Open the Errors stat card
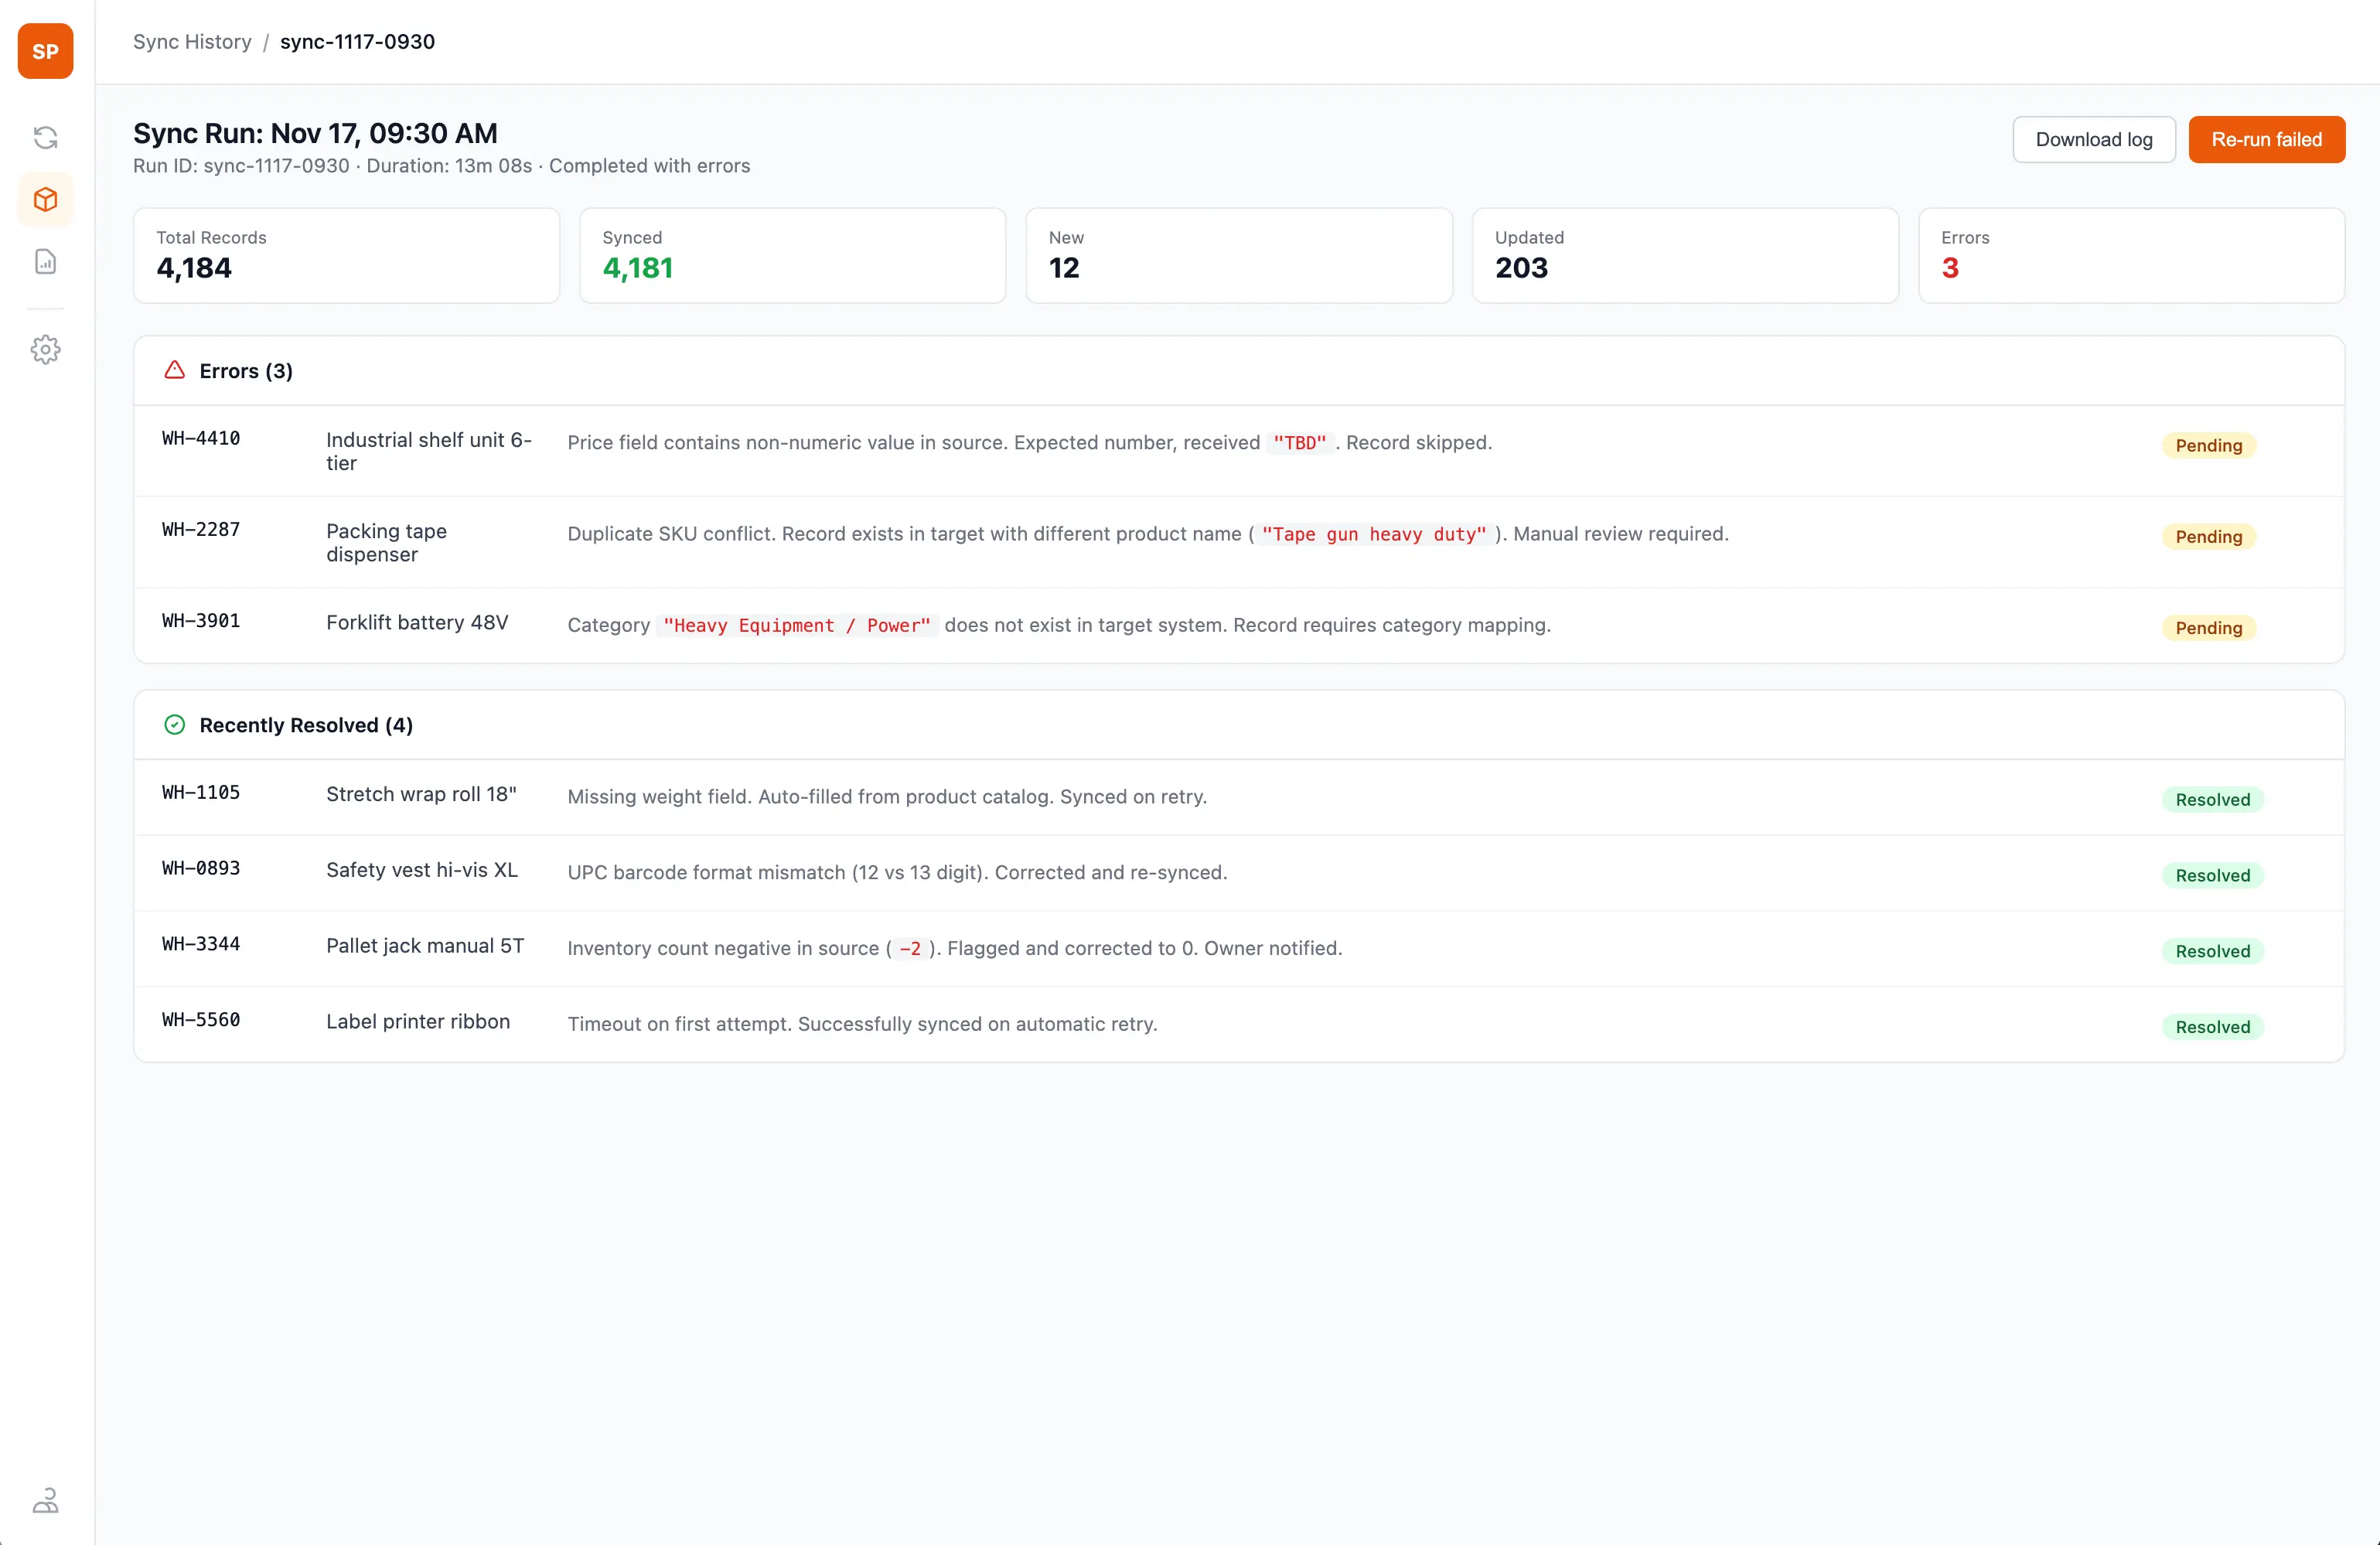 click(2131, 255)
